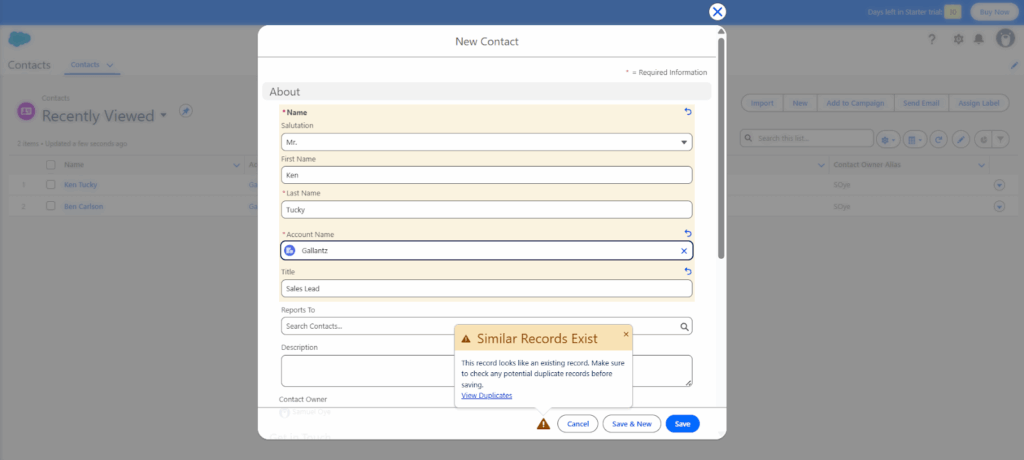The height and width of the screenshot is (460, 1024).
Task: Click the Cancel button
Action: pos(578,424)
